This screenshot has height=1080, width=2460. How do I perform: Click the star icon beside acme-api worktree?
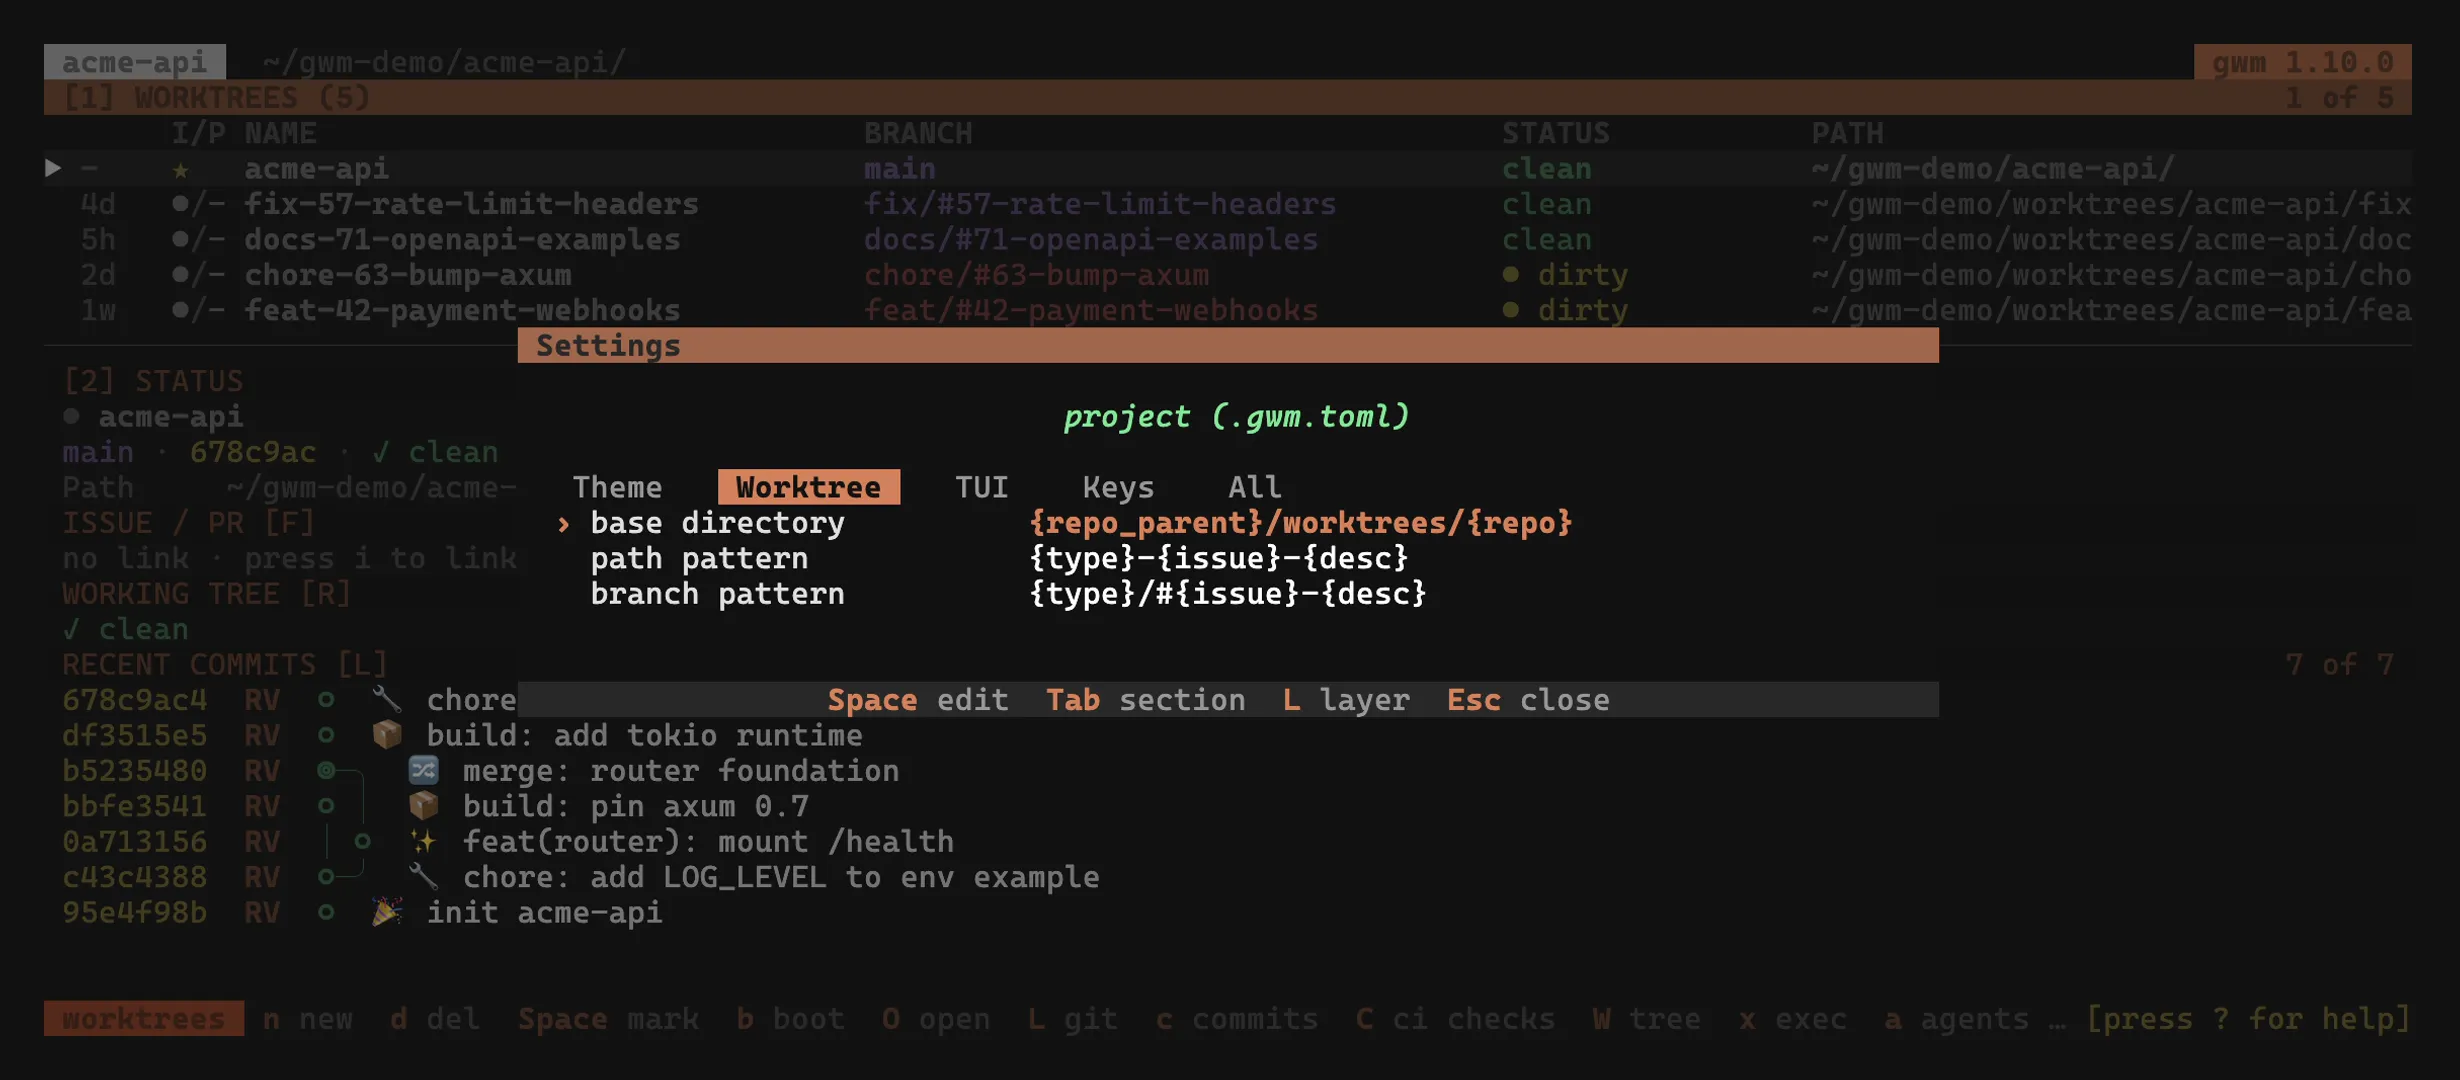click(x=180, y=169)
